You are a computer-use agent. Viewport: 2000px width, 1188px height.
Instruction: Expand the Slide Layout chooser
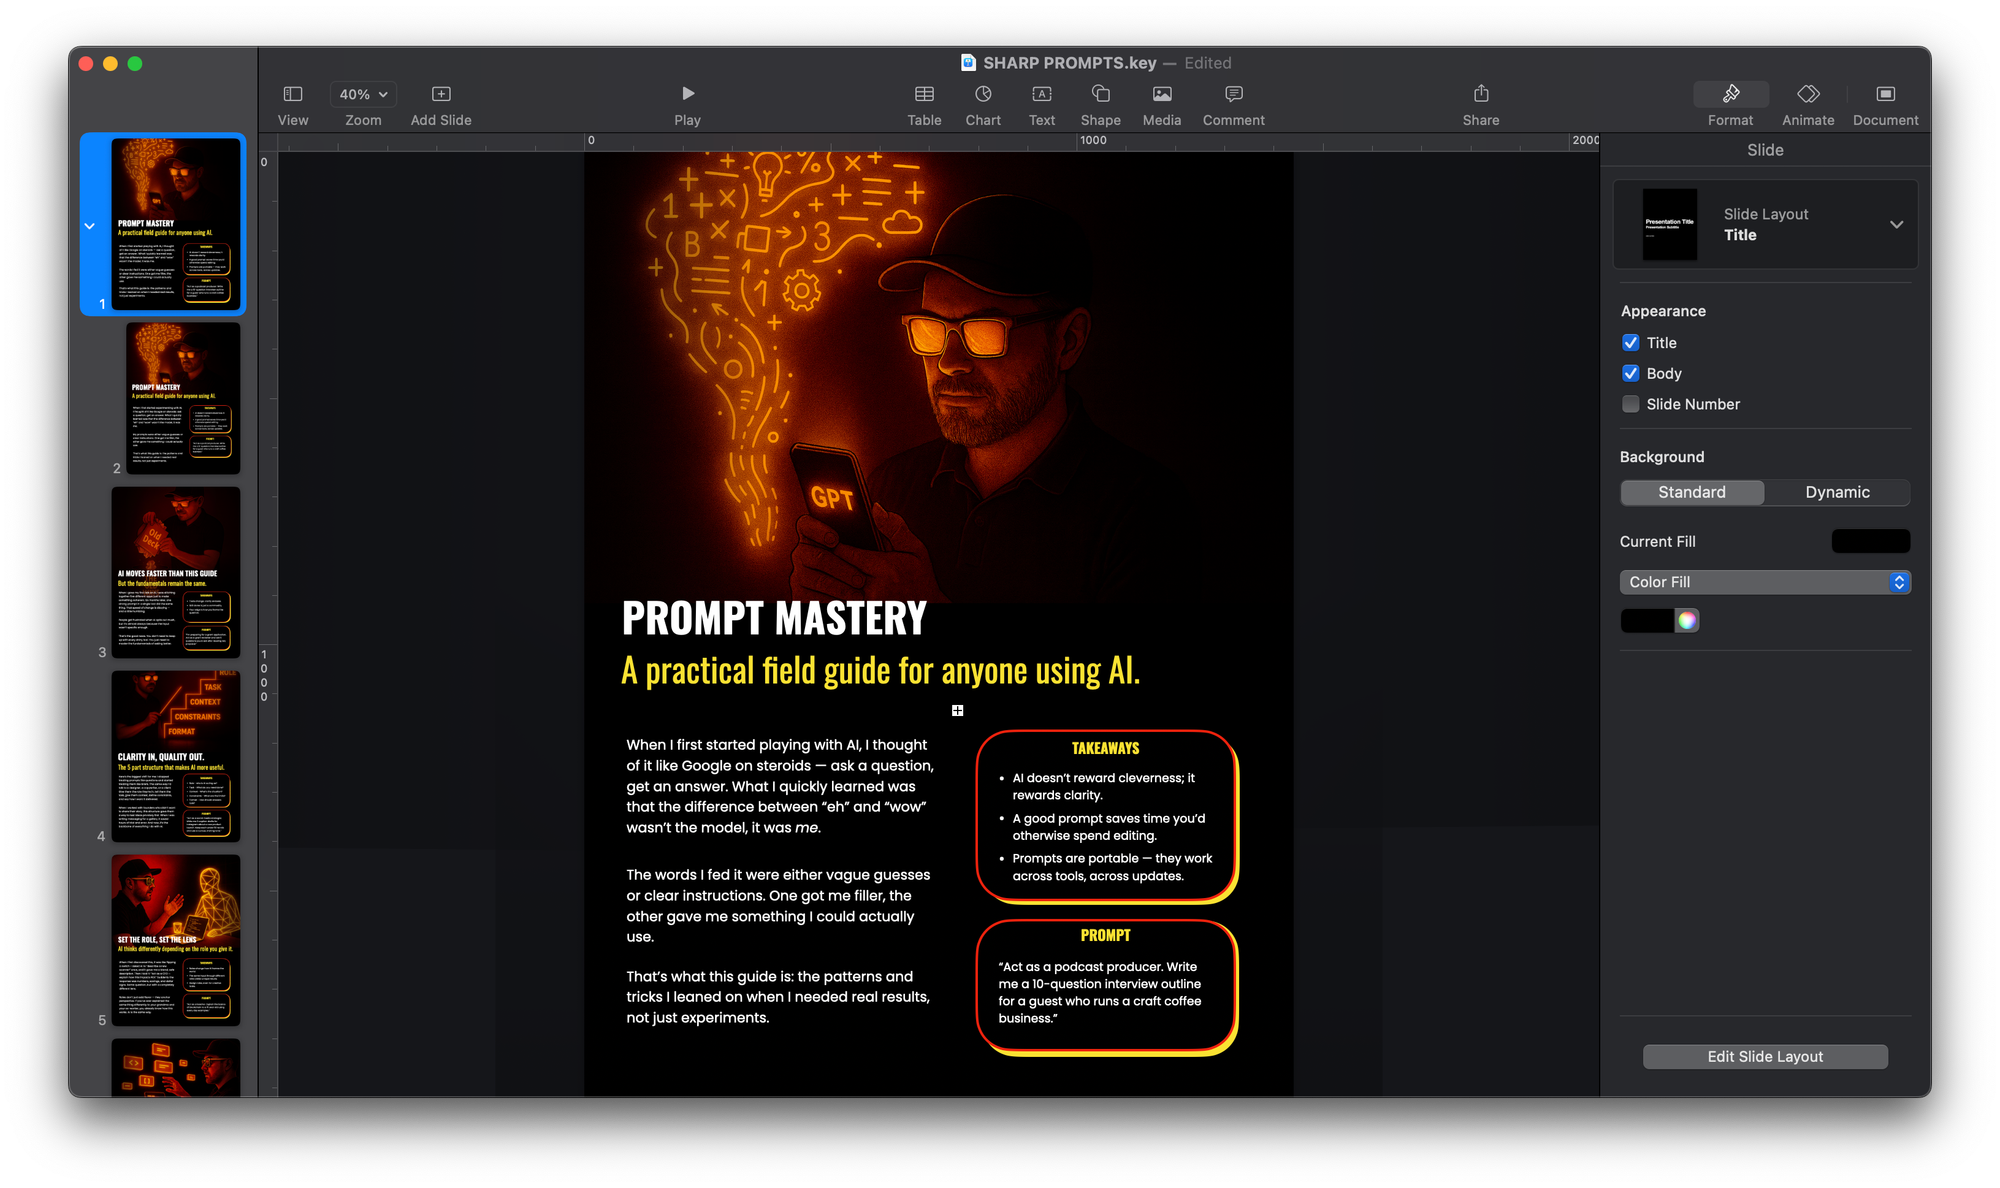(1896, 225)
